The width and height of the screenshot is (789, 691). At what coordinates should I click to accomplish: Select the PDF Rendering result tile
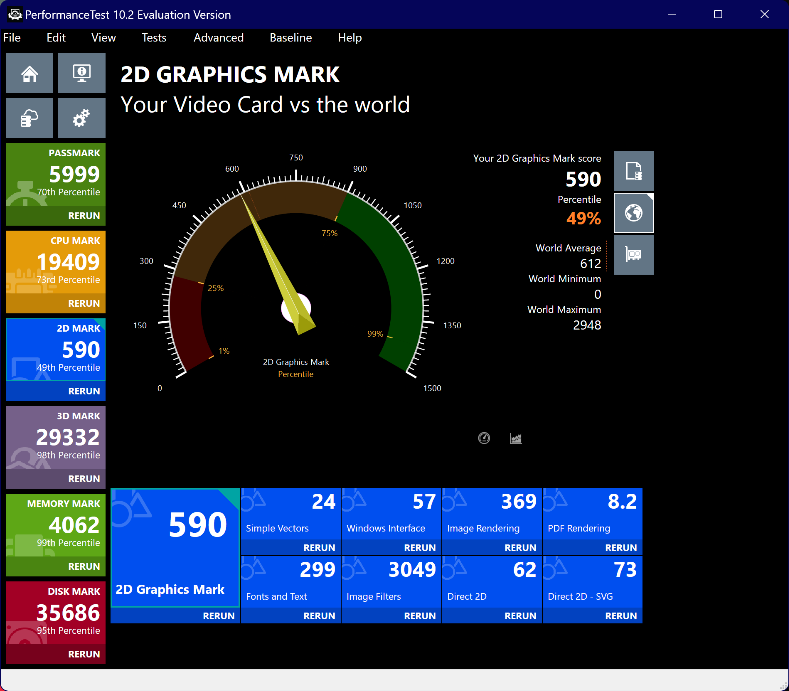(x=593, y=514)
